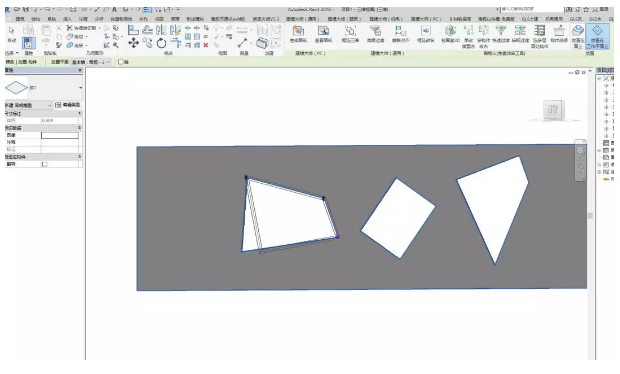Click the filter funnel ribbon icon
Image resolution: width=620 pixels, height=374 pixels.
coord(501,30)
